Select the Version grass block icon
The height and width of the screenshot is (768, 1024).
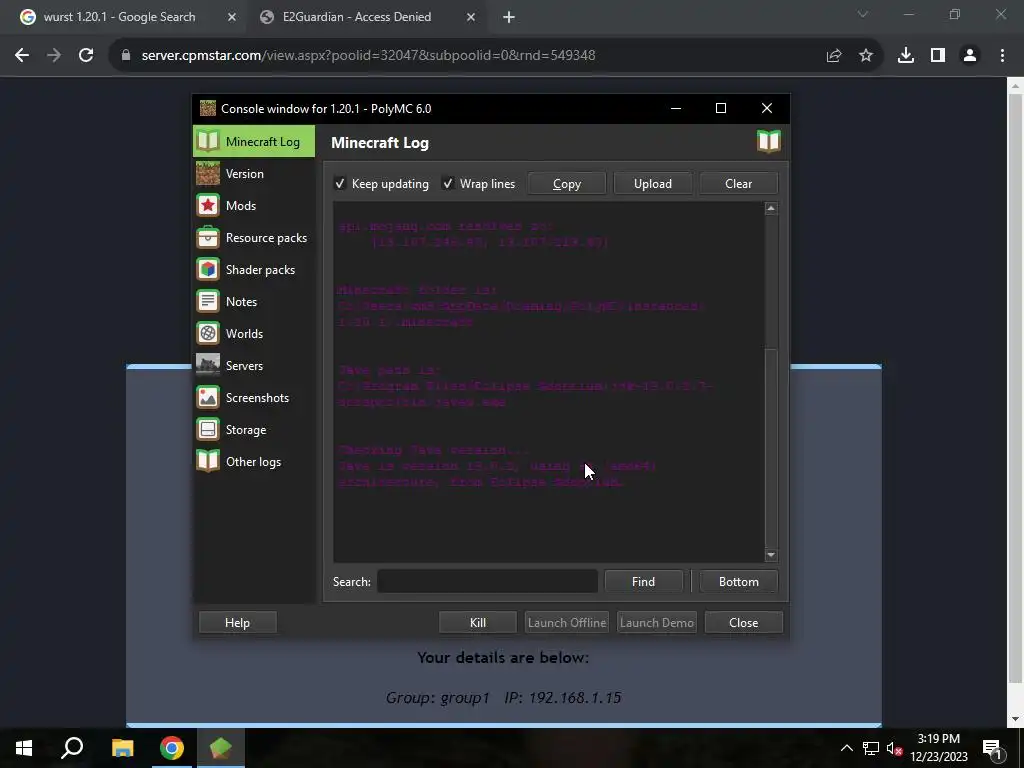(x=208, y=173)
